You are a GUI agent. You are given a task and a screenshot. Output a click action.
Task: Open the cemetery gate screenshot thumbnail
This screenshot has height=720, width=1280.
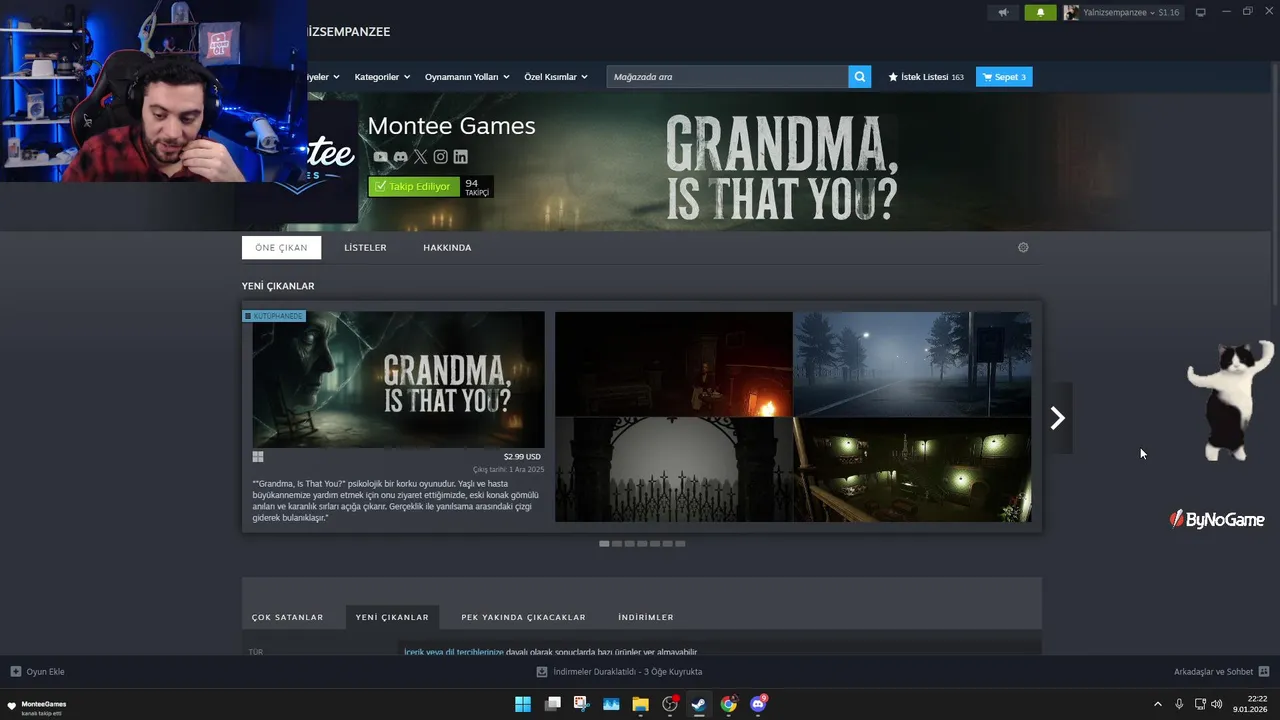[673, 469]
